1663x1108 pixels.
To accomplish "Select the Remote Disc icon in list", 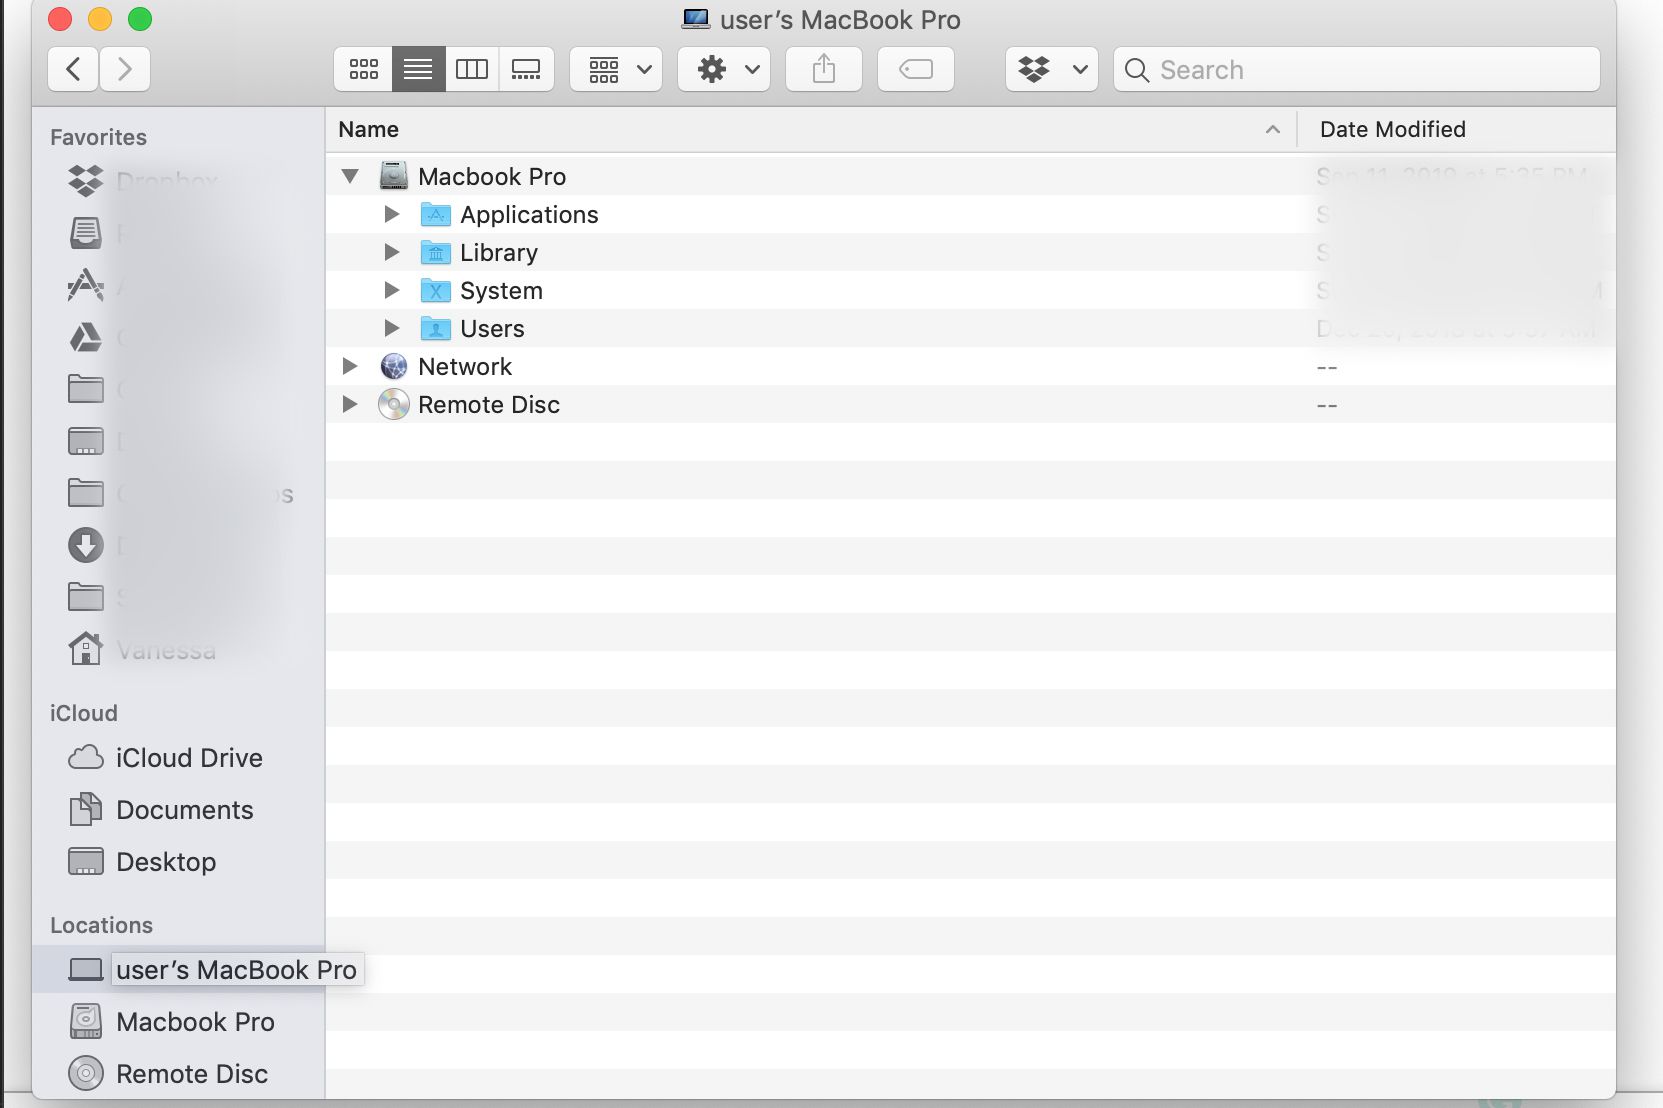I will pos(394,404).
